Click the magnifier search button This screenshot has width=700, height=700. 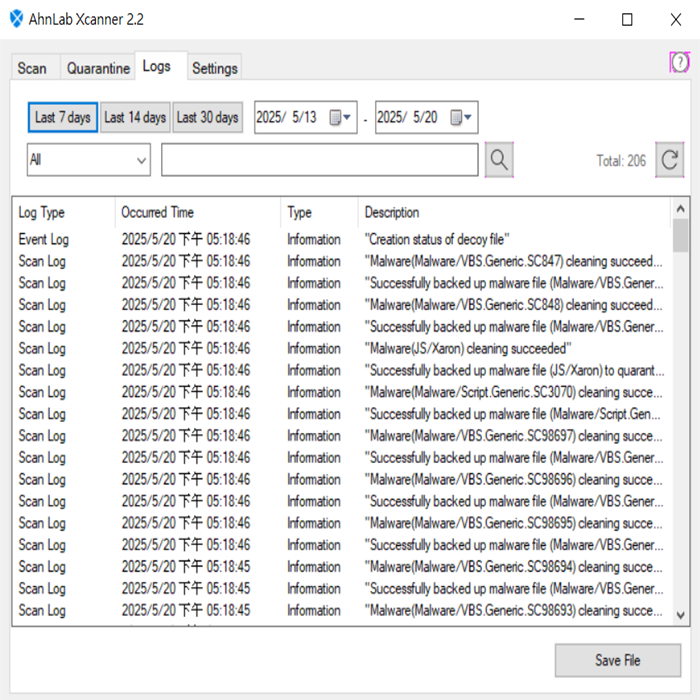point(499,160)
